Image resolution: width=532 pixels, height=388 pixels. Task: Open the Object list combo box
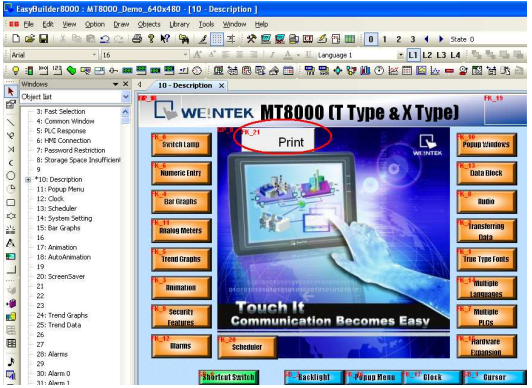click(x=75, y=97)
